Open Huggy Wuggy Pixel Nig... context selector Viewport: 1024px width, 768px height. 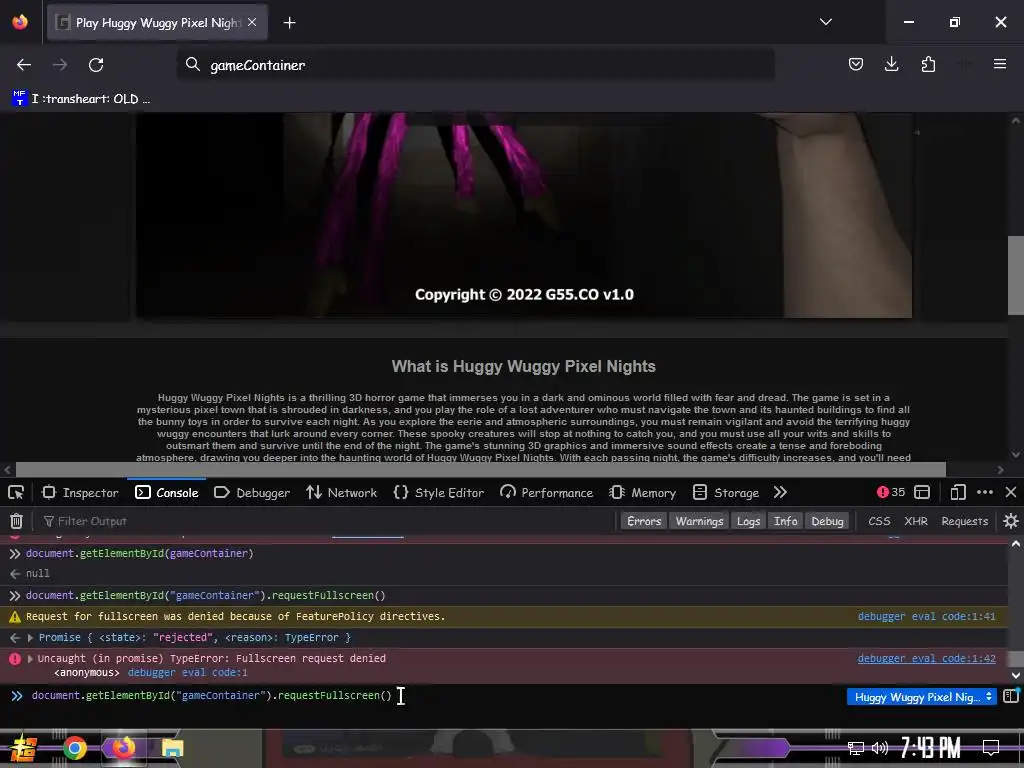[x=921, y=697]
